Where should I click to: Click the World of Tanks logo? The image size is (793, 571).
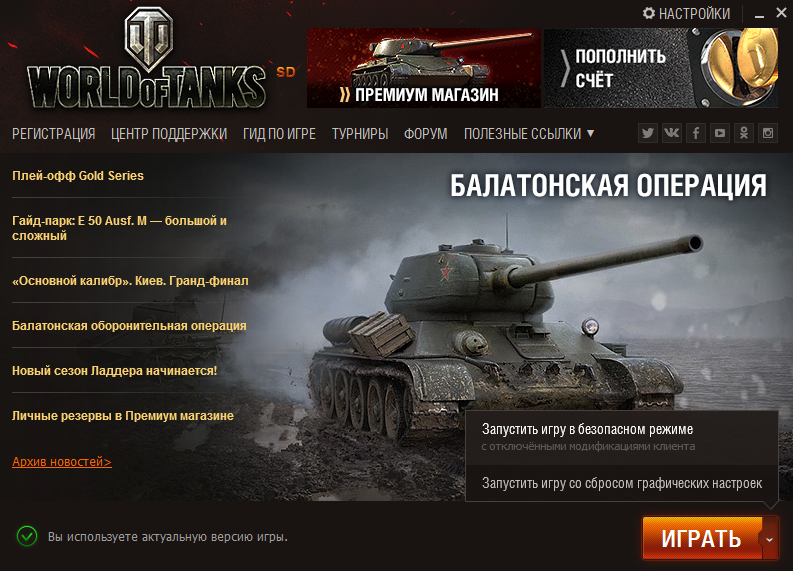(x=147, y=60)
